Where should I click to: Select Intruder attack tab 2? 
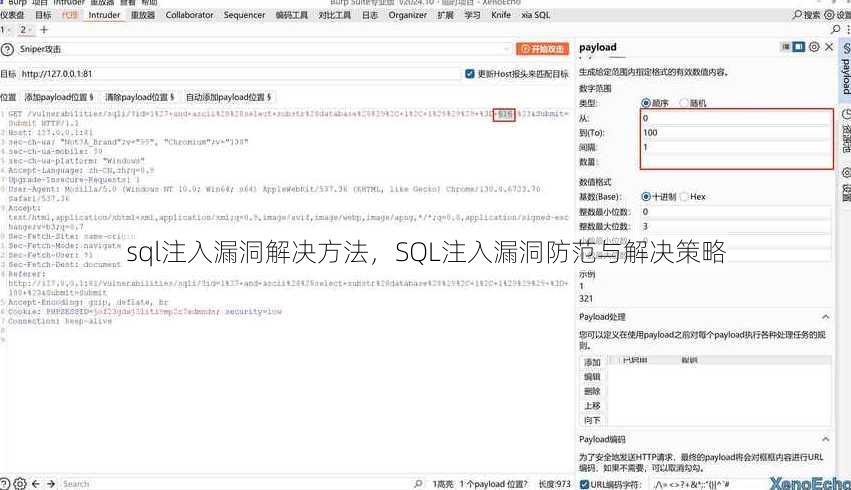(x=24, y=30)
